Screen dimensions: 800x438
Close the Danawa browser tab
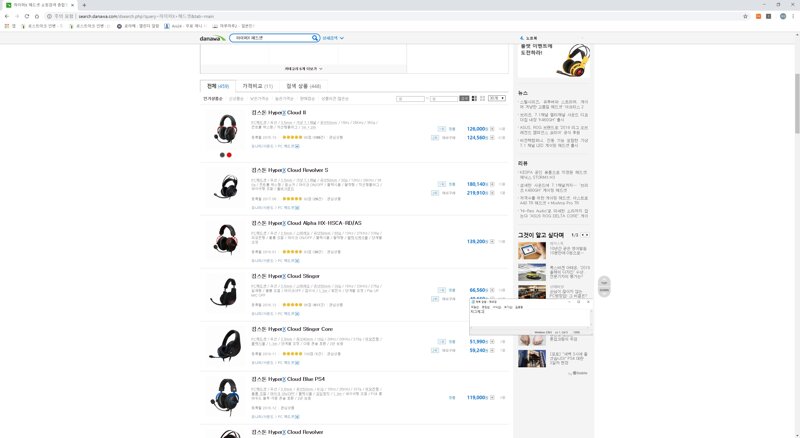72,5
